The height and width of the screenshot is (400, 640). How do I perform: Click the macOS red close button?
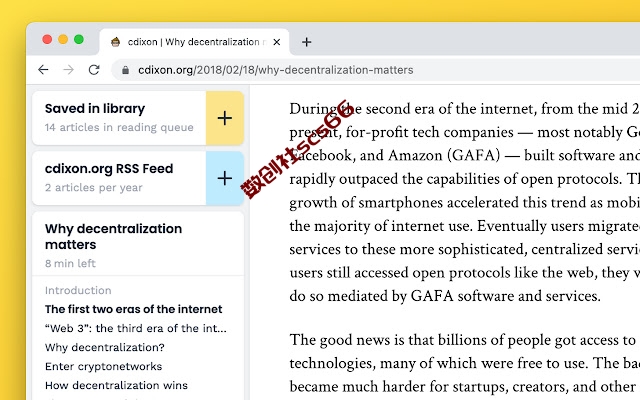[47, 39]
